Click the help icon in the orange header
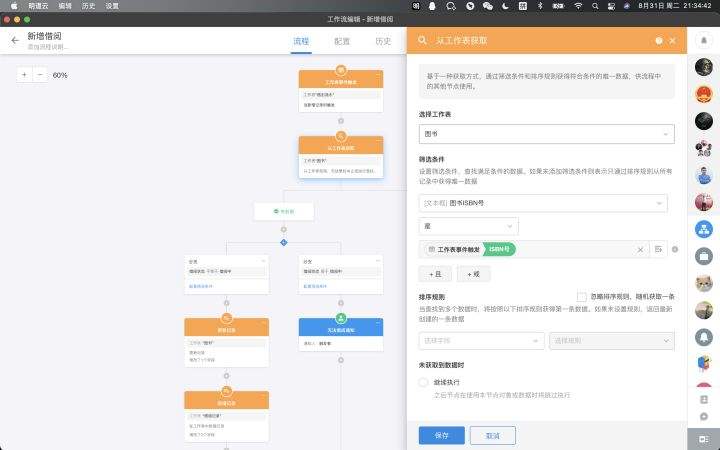720x450 pixels. (658, 41)
